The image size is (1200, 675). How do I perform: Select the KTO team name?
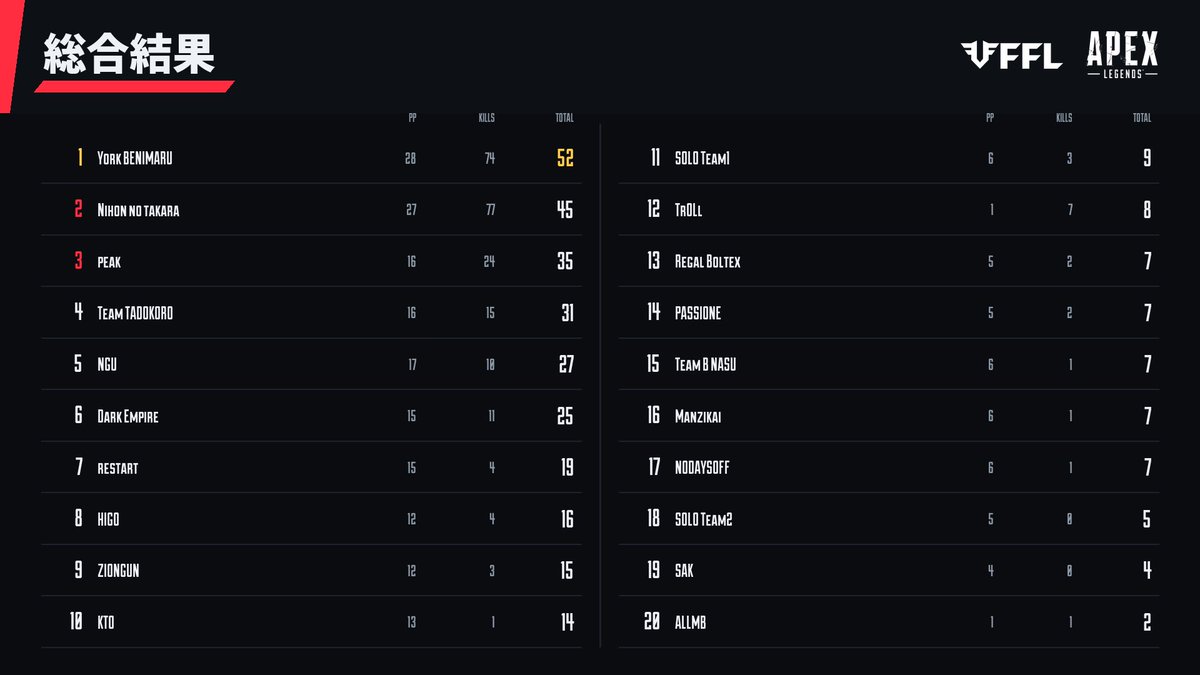[x=106, y=623]
